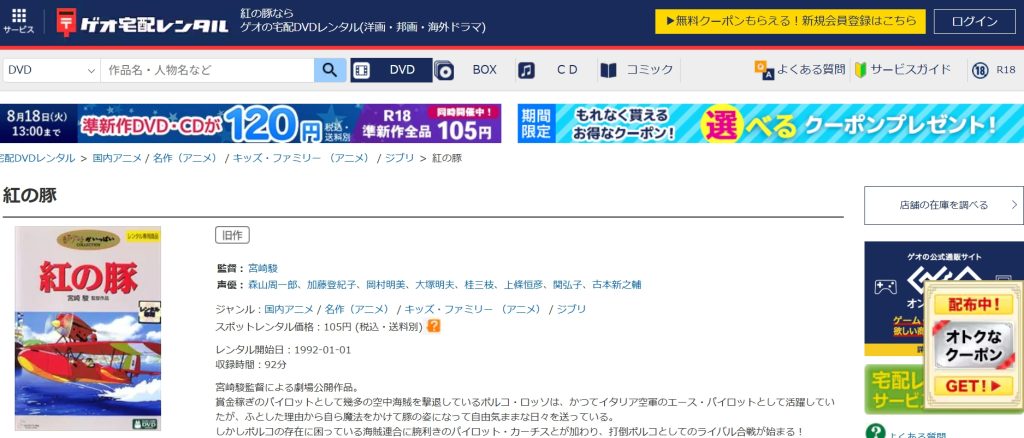Image resolution: width=1024 pixels, height=438 pixels.
Task: Open genre link 国内アニメ
Action: point(289,309)
